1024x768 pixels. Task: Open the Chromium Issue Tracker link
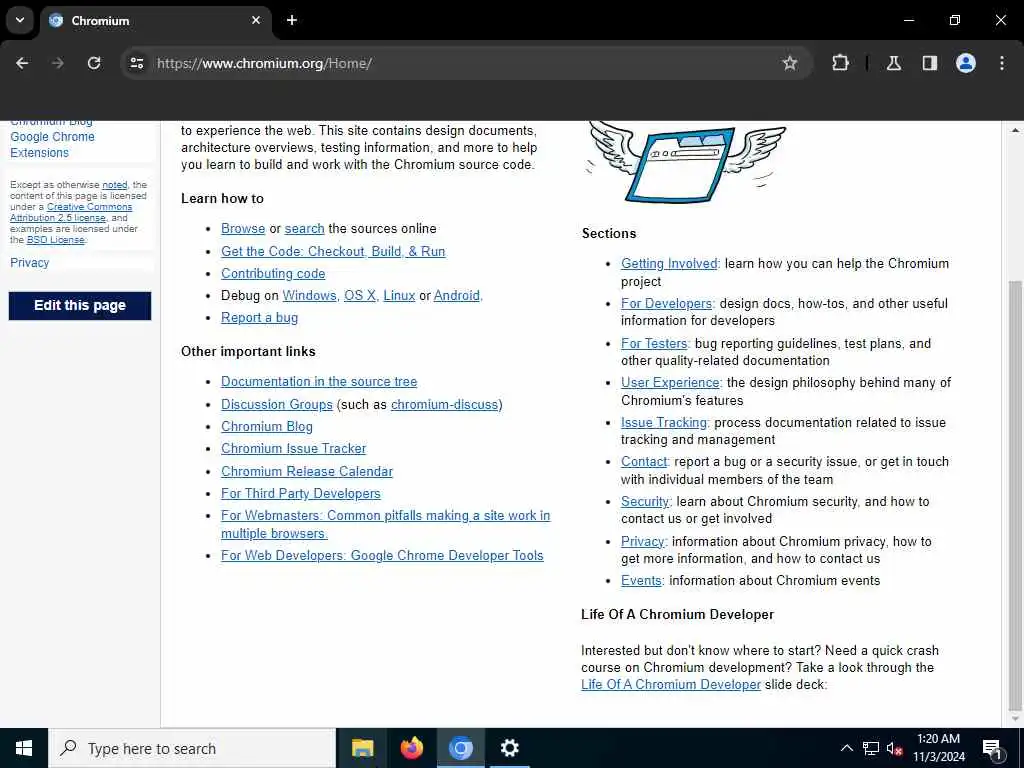click(x=293, y=449)
